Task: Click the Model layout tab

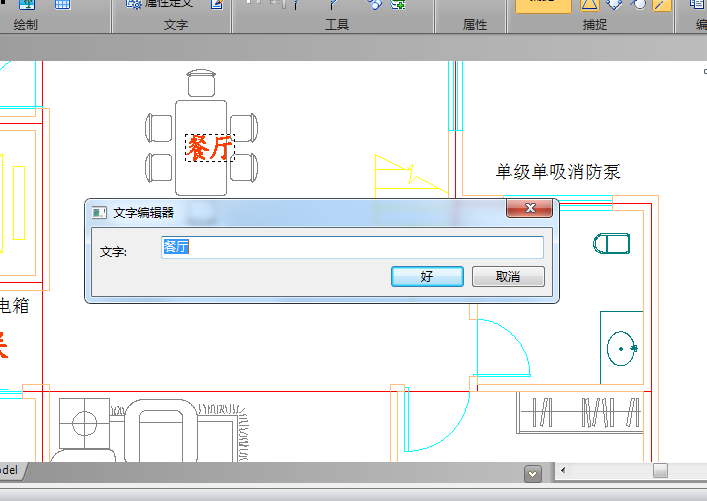Action: click(x=9, y=470)
